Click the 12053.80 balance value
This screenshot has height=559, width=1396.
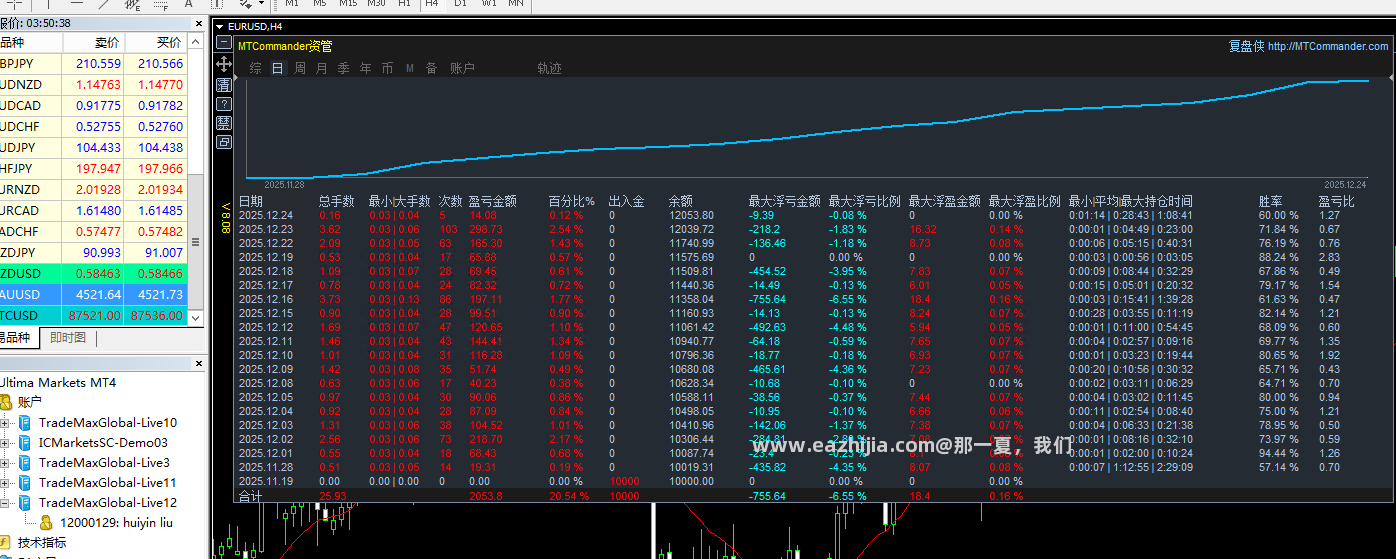coord(691,215)
